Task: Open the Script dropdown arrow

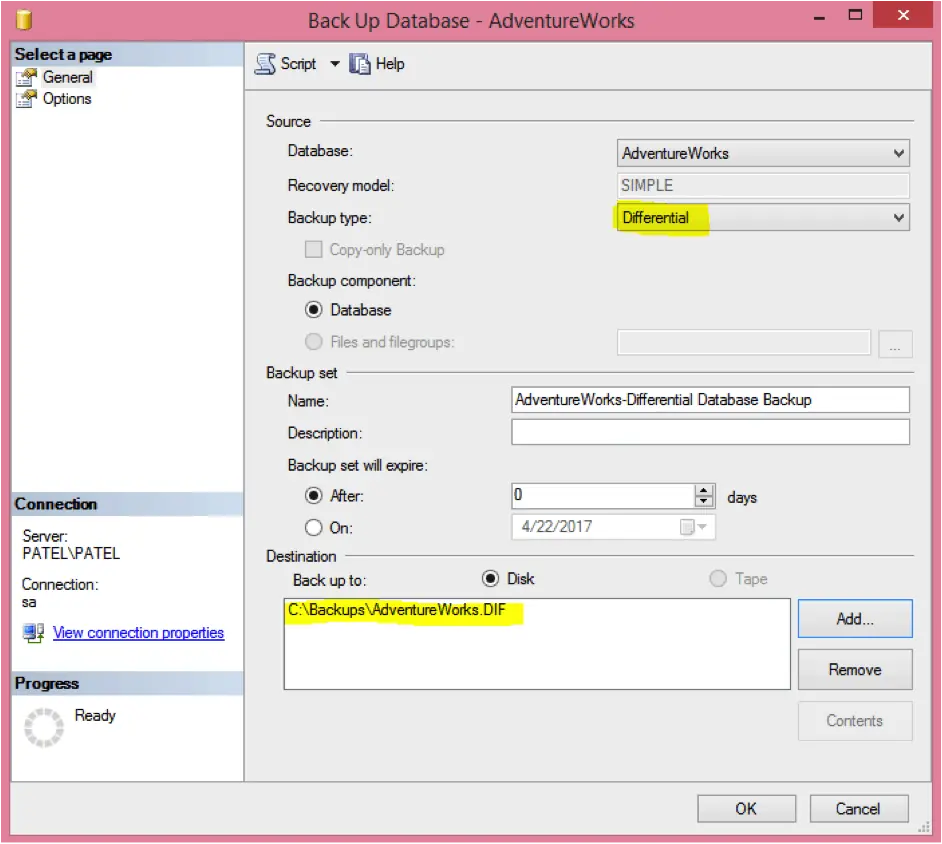Action: 335,64
